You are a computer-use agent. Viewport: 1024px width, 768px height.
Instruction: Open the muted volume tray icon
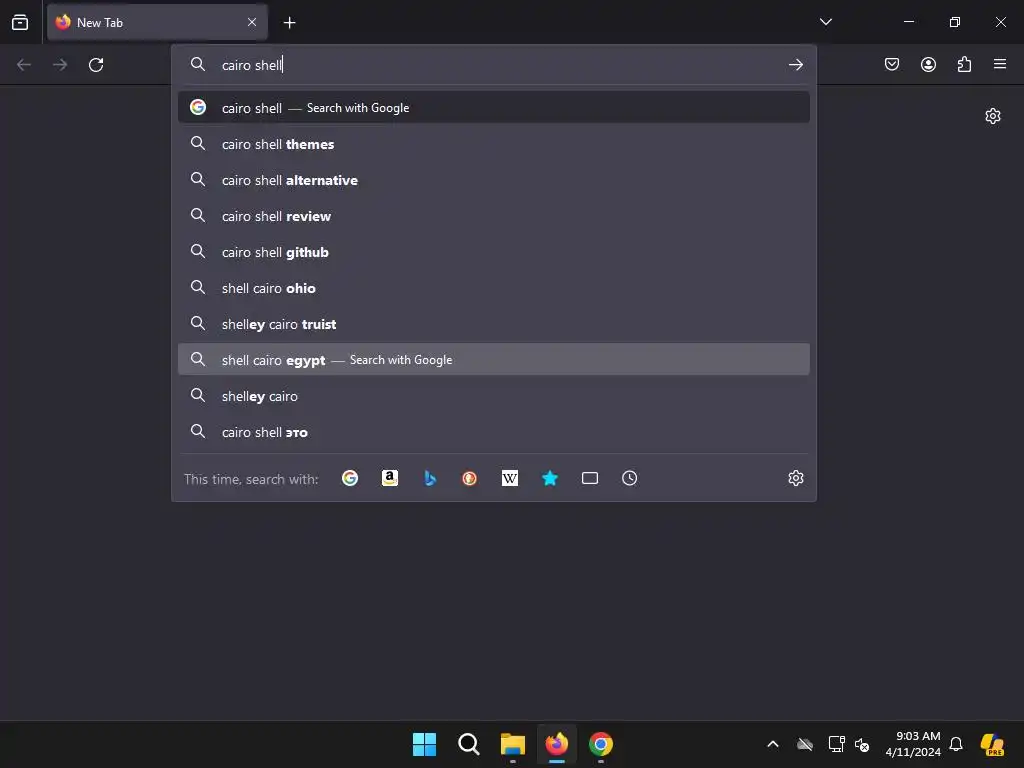coord(862,744)
